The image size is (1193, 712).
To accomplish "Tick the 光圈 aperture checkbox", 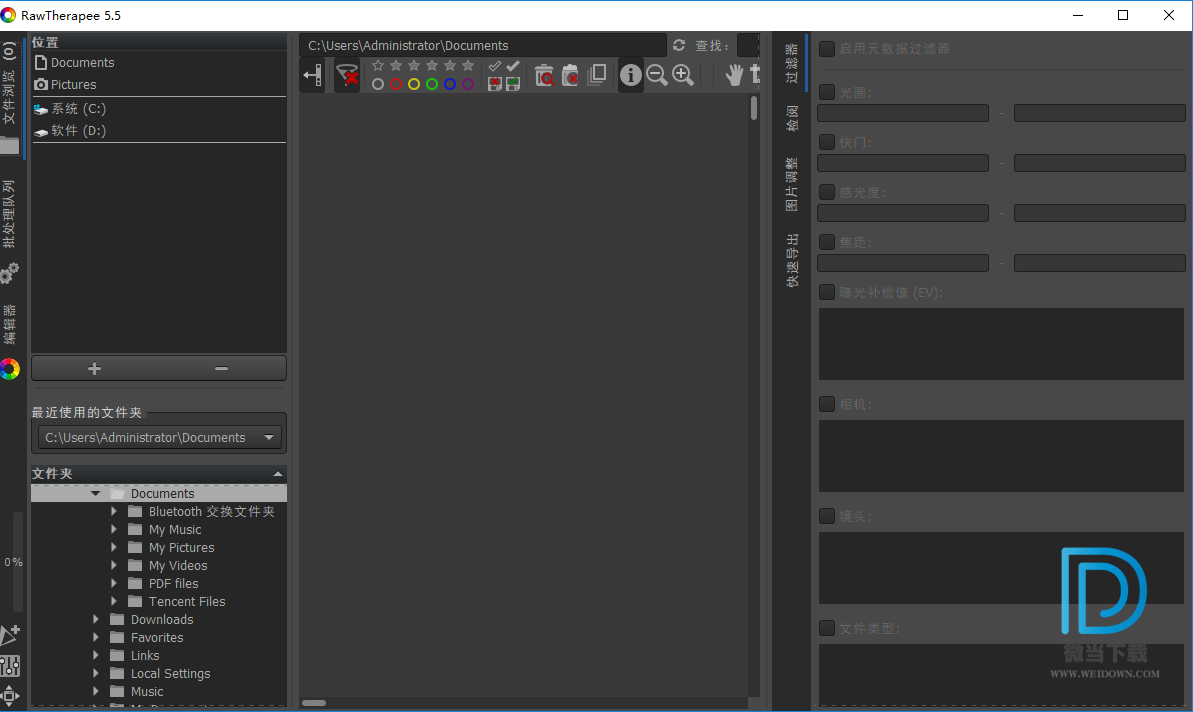I will click(827, 92).
